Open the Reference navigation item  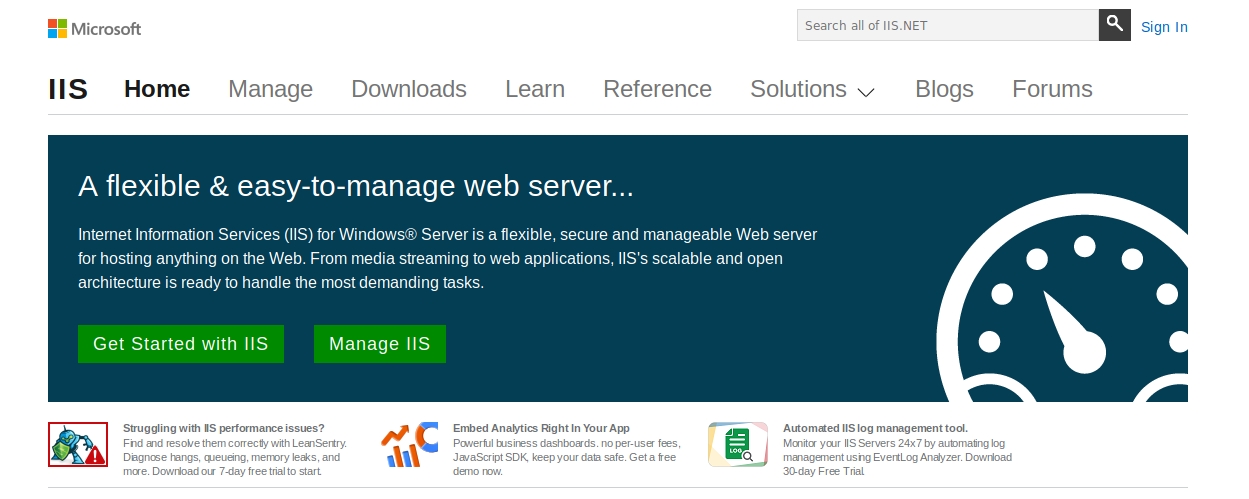(x=657, y=89)
